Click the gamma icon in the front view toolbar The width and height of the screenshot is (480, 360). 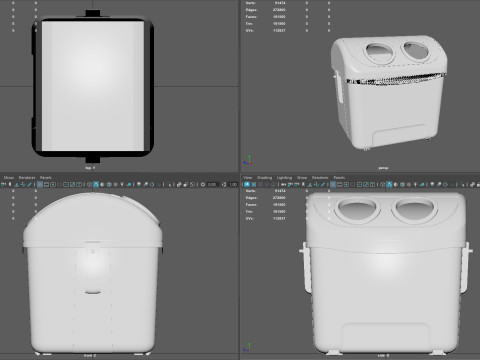coord(224,184)
